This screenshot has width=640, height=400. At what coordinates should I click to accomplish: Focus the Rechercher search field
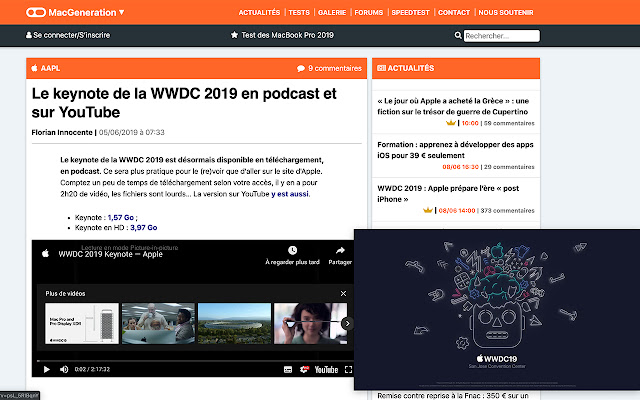[x=502, y=36]
